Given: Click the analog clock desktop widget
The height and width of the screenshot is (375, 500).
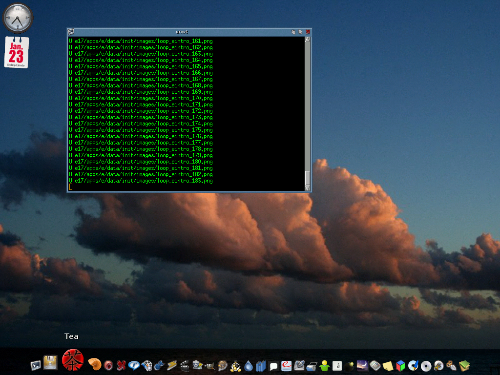Looking at the screenshot, I should (x=17, y=18).
